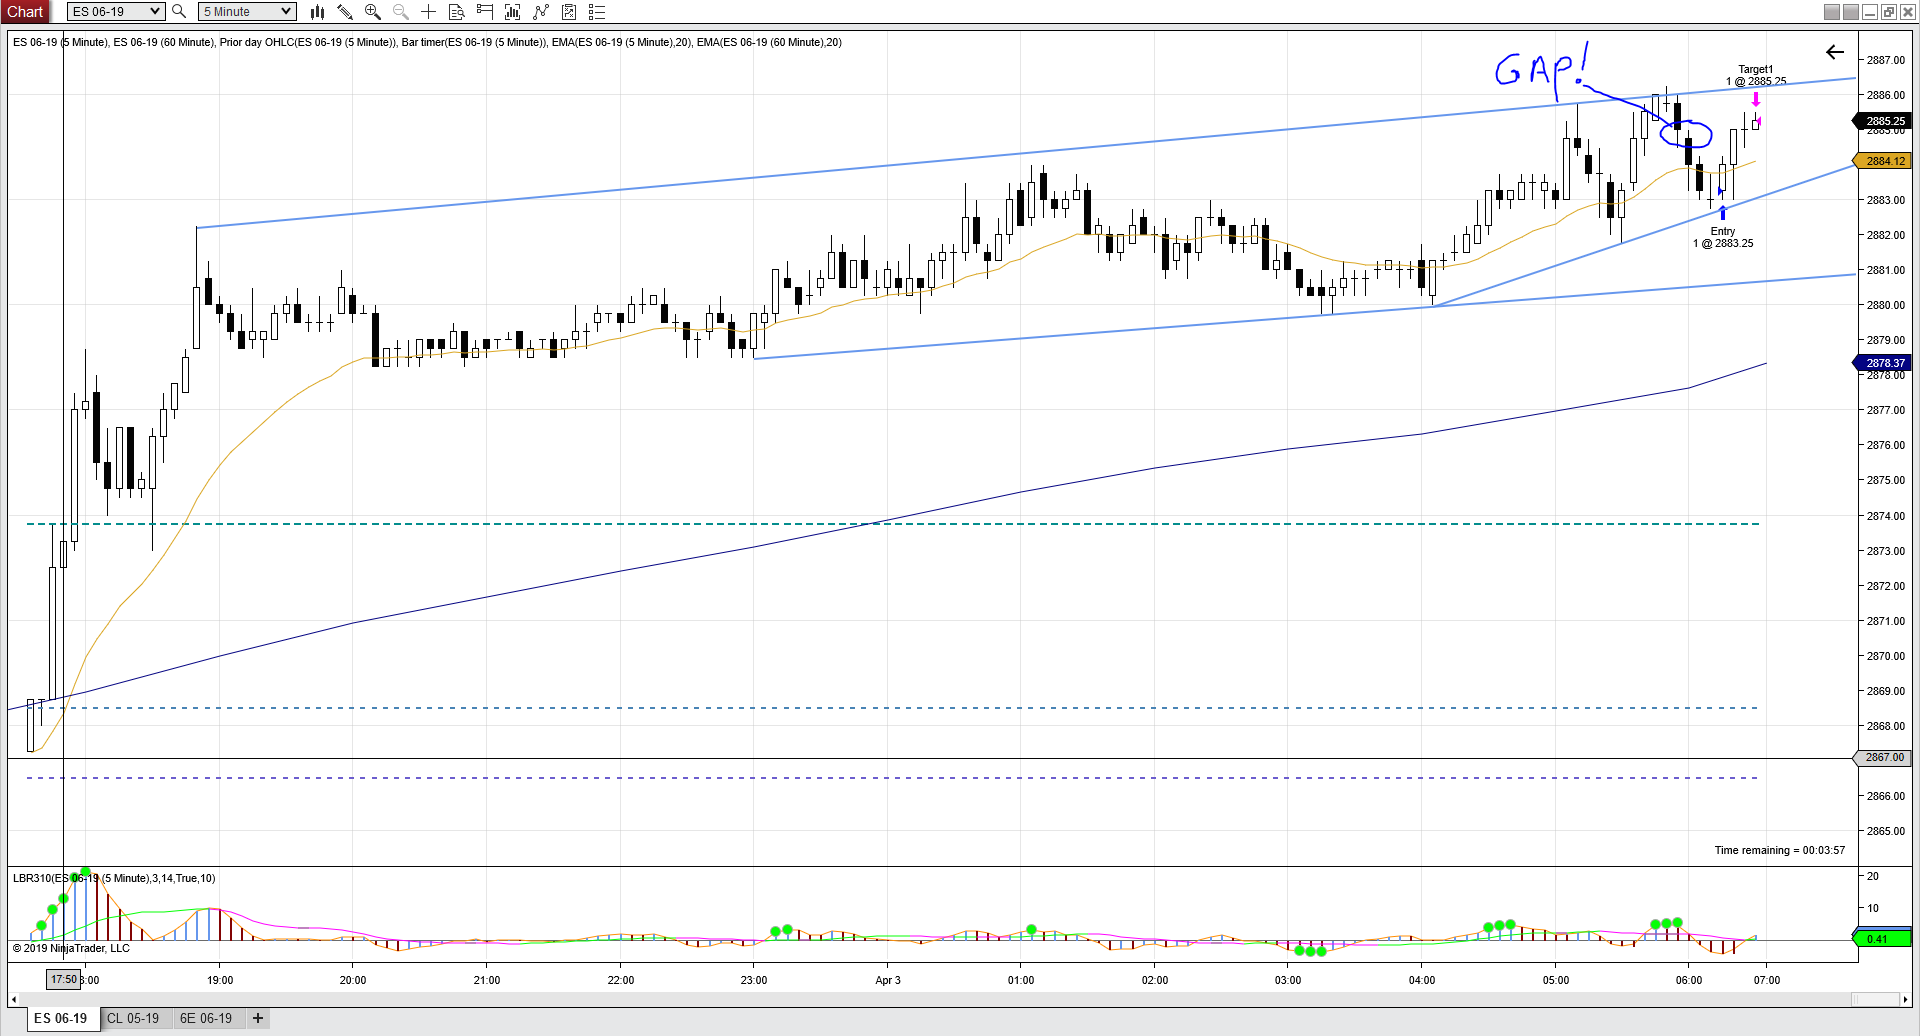This screenshot has height=1036, width=1920.
Task: Open chart Properties list icon
Action: [597, 12]
